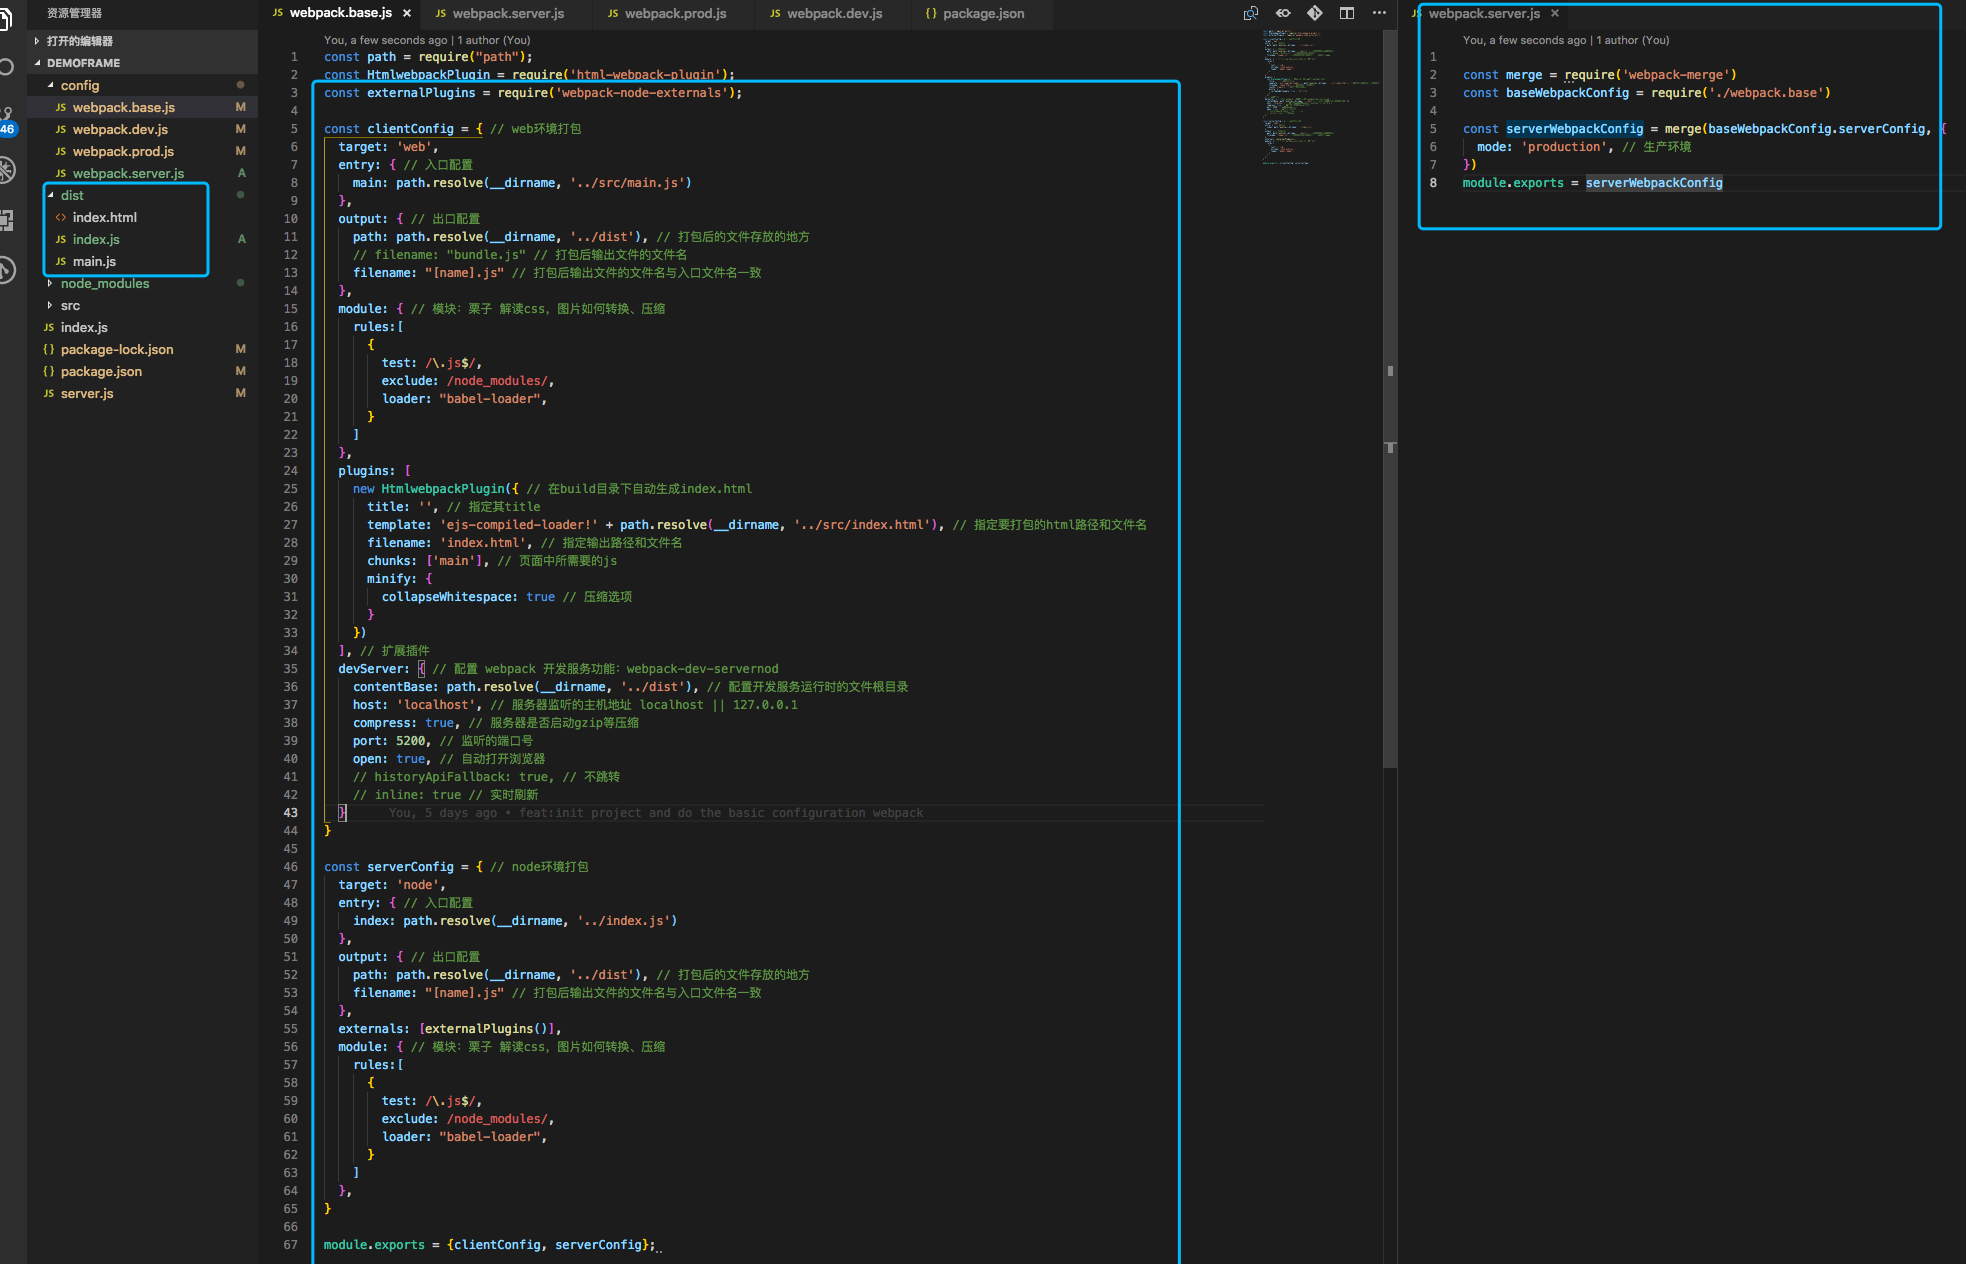The image size is (1966, 1264).
Task: Click the author code lens in right webpack.server.js
Action: pos(1565,40)
